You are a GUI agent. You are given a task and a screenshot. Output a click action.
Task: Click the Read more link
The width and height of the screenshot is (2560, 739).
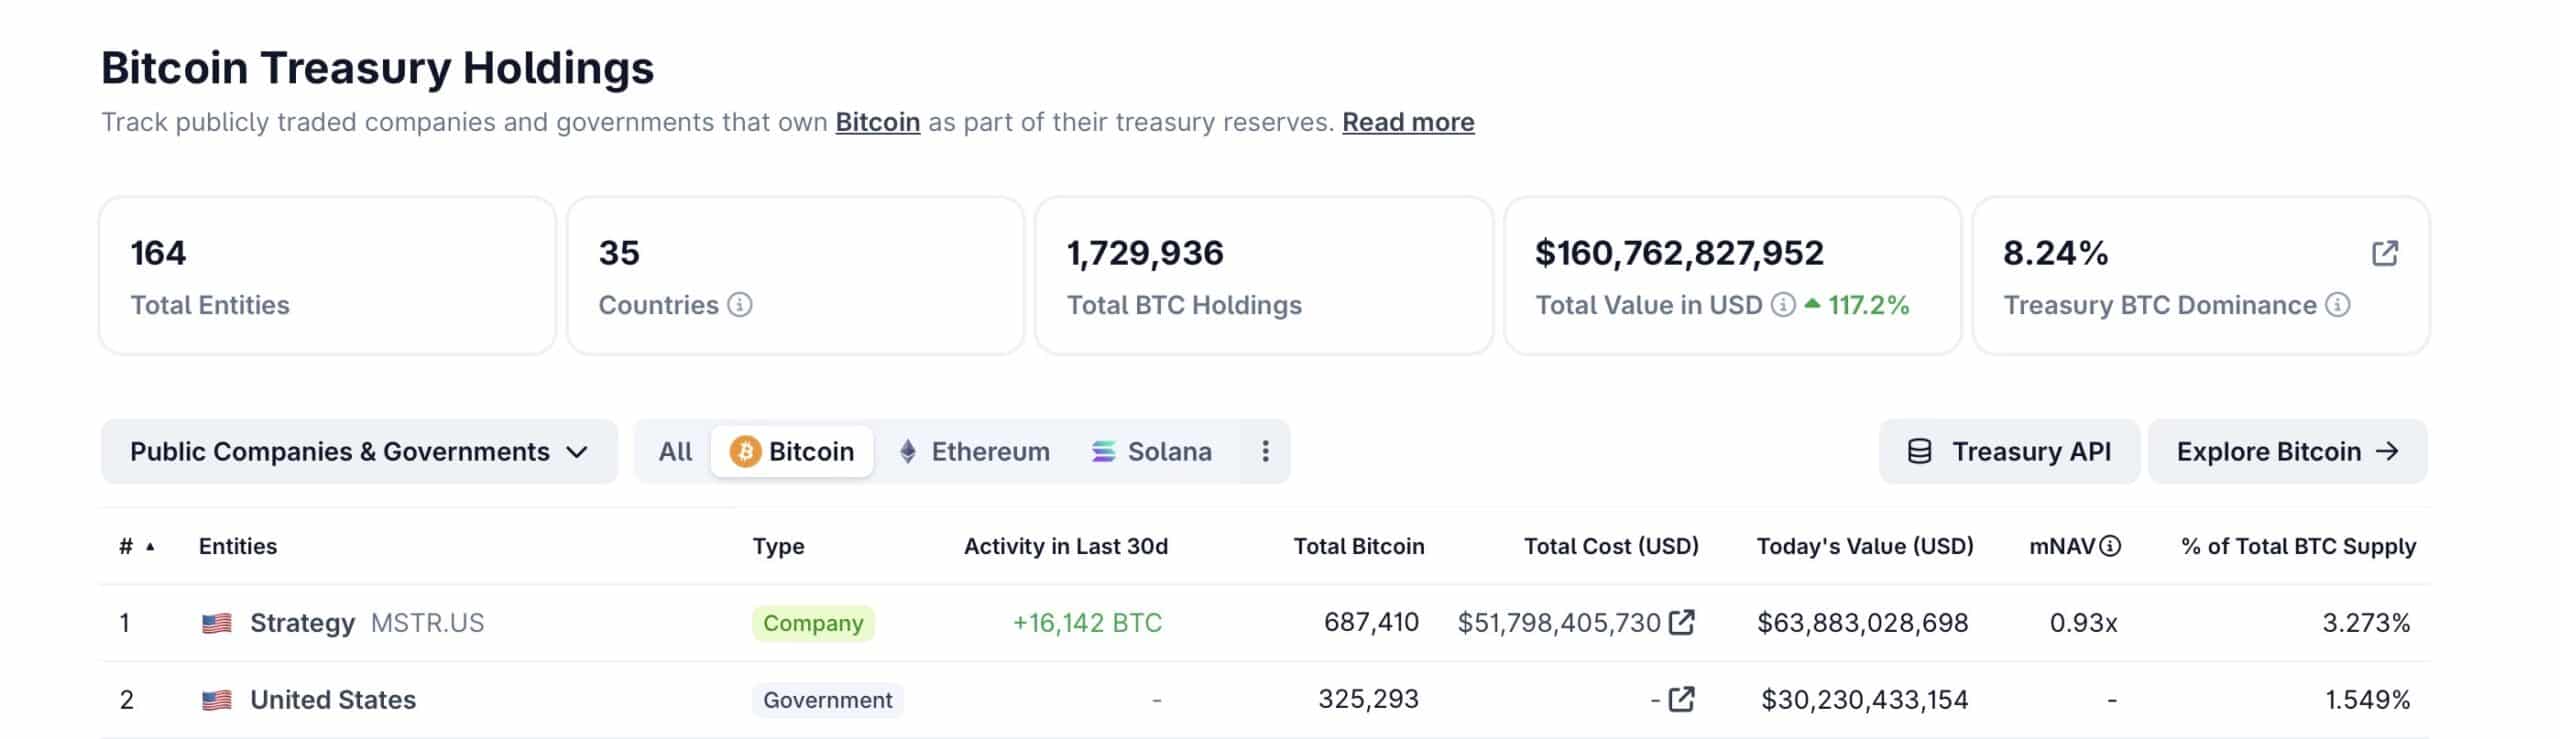(1408, 122)
